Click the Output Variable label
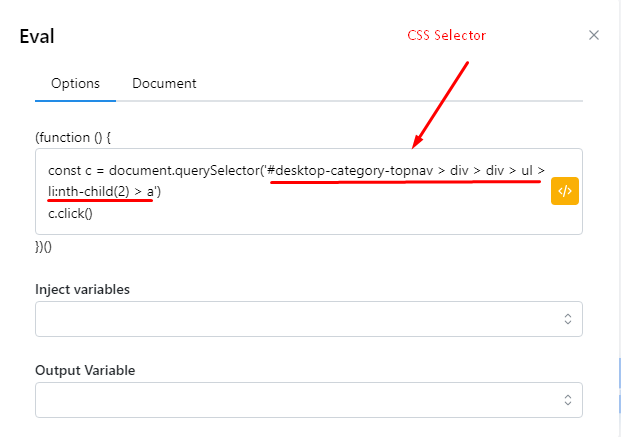This screenshot has width=621, height=437. pos(85,370)
